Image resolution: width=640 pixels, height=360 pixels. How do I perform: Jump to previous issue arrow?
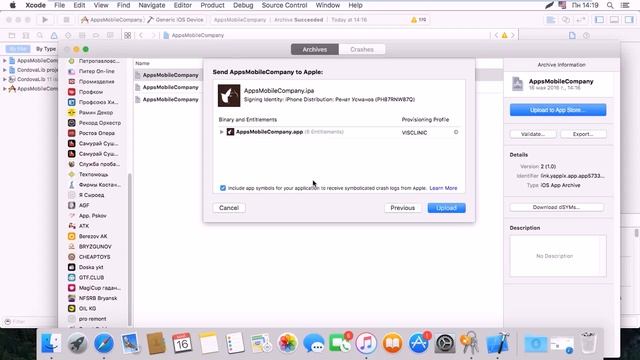click(496, 36)
